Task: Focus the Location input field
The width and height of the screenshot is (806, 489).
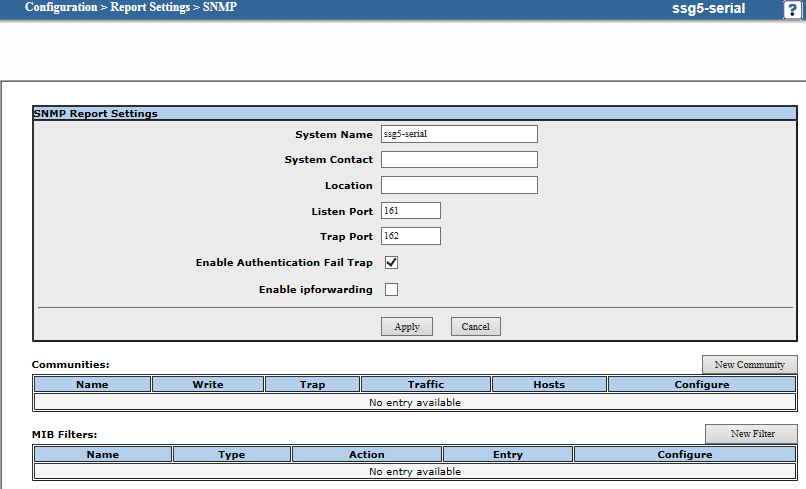Action: pos(459,185)
